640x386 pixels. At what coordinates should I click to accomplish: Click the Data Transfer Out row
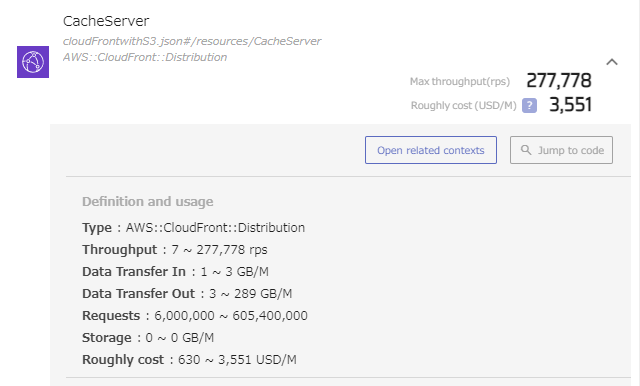pyautogui.click(x=187, y=294)
